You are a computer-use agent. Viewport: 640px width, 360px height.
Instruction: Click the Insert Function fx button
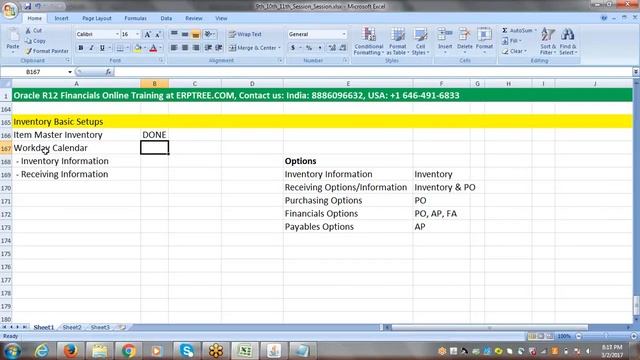pos(108,72)
